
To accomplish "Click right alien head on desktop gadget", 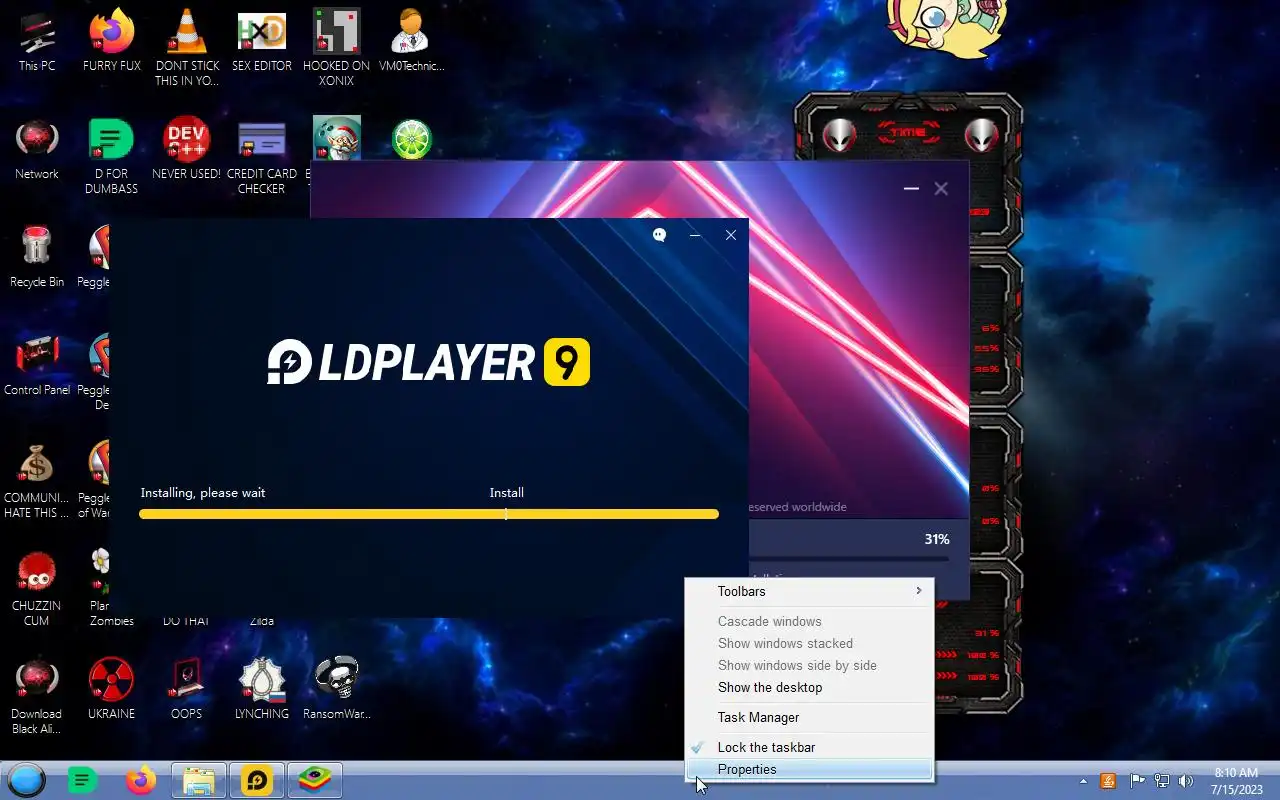I will click(982, 135).
